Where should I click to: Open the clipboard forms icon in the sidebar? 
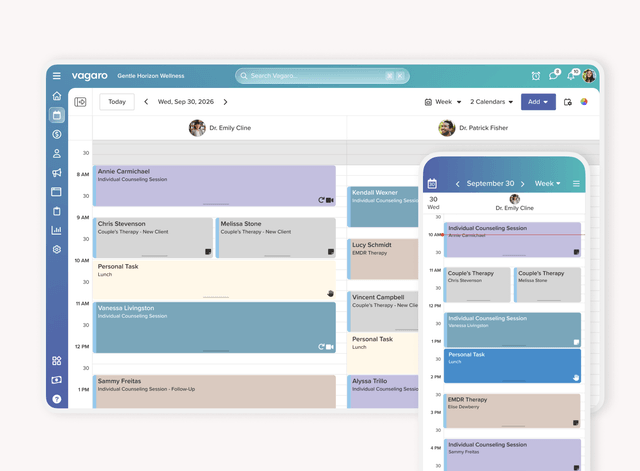coord(57,211)
